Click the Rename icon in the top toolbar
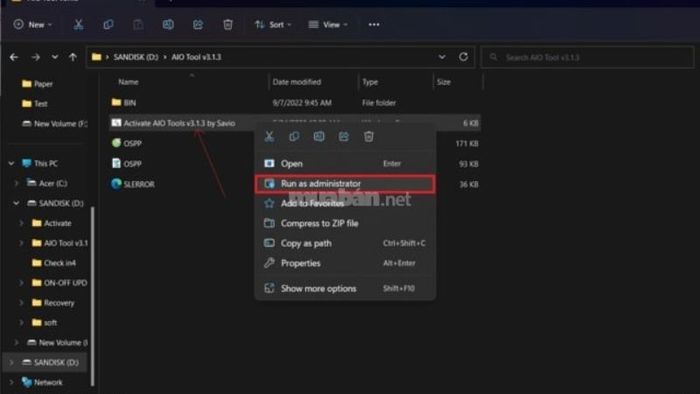Image resolution: width=700 pixels, height=394 pixels. tap(168, 25)
